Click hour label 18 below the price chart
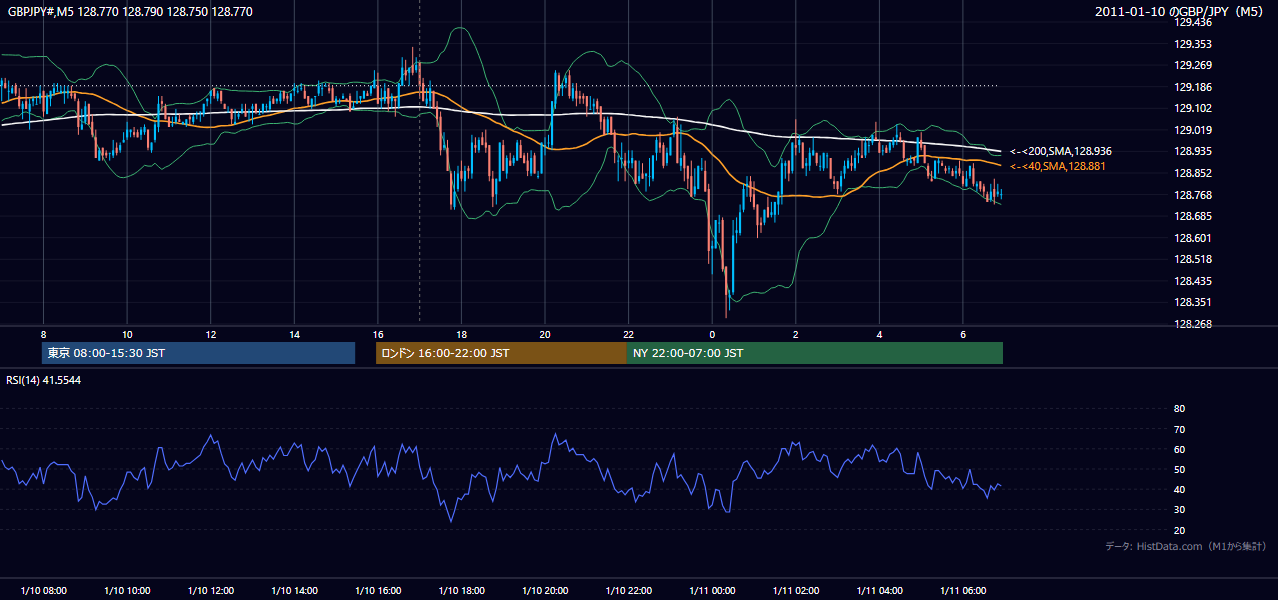The width and height of the screenshot is (1278, 600). [461, 334]
